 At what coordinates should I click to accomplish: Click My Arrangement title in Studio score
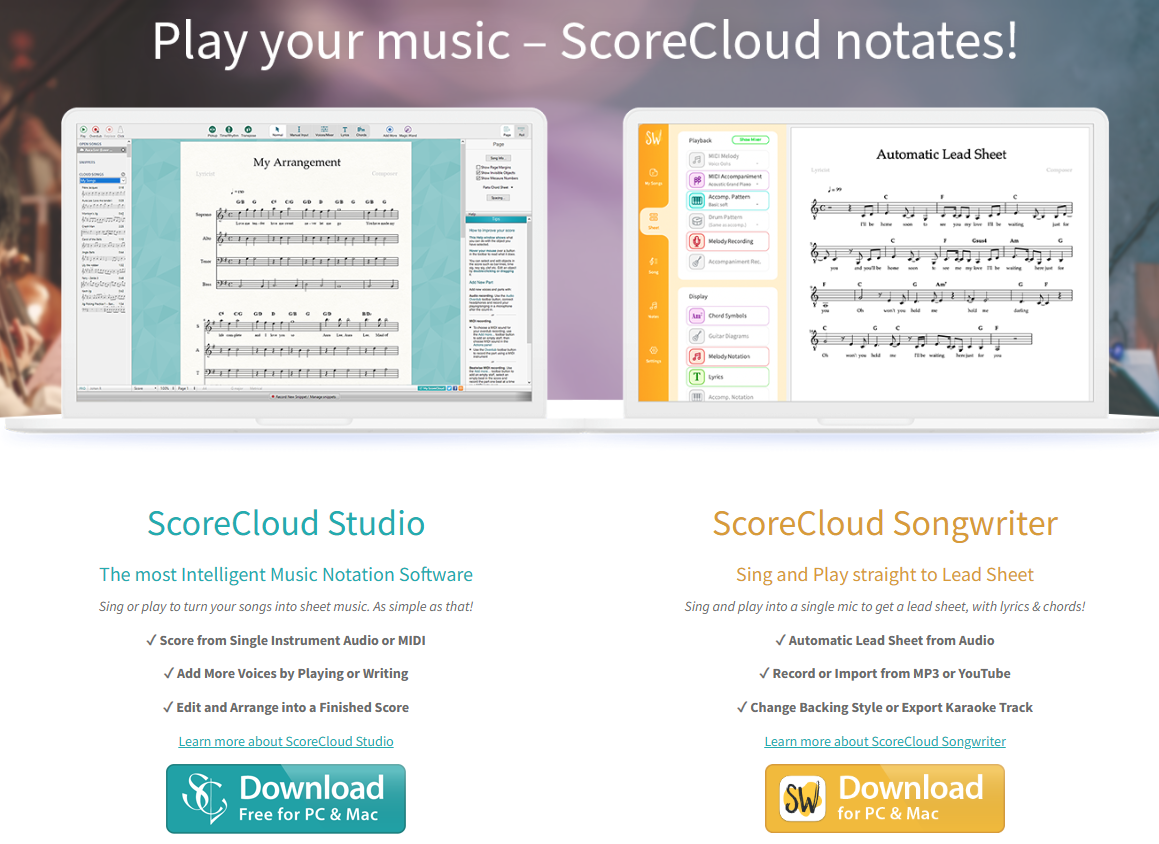[297, 162]
